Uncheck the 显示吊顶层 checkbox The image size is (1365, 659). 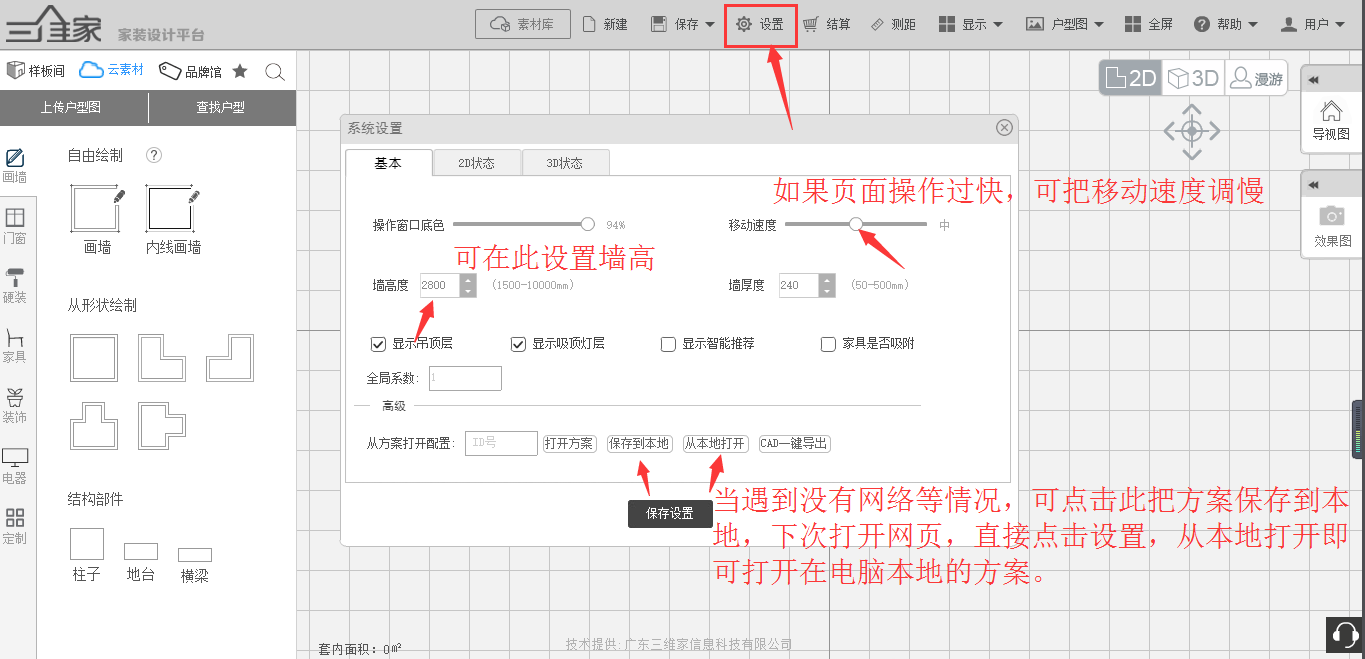(x=378, y=344)
